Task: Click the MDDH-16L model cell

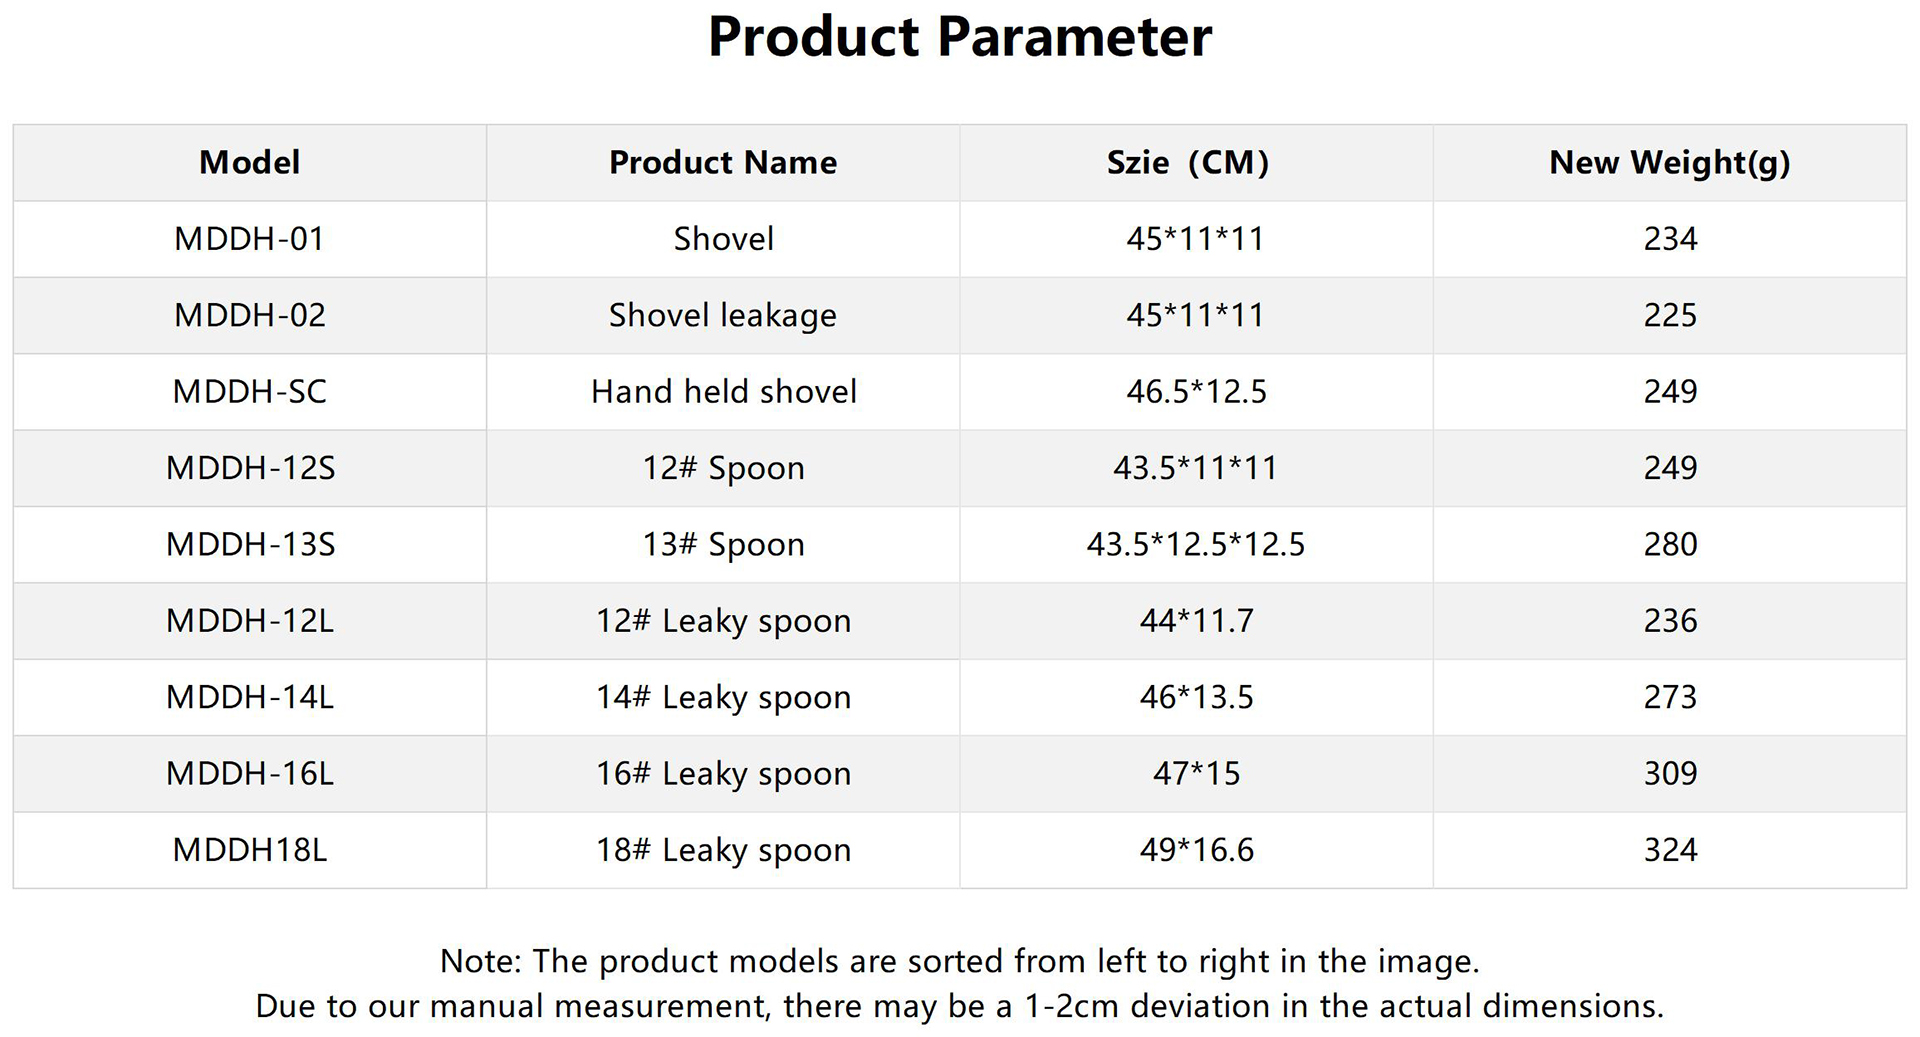Action: (250, 773)
